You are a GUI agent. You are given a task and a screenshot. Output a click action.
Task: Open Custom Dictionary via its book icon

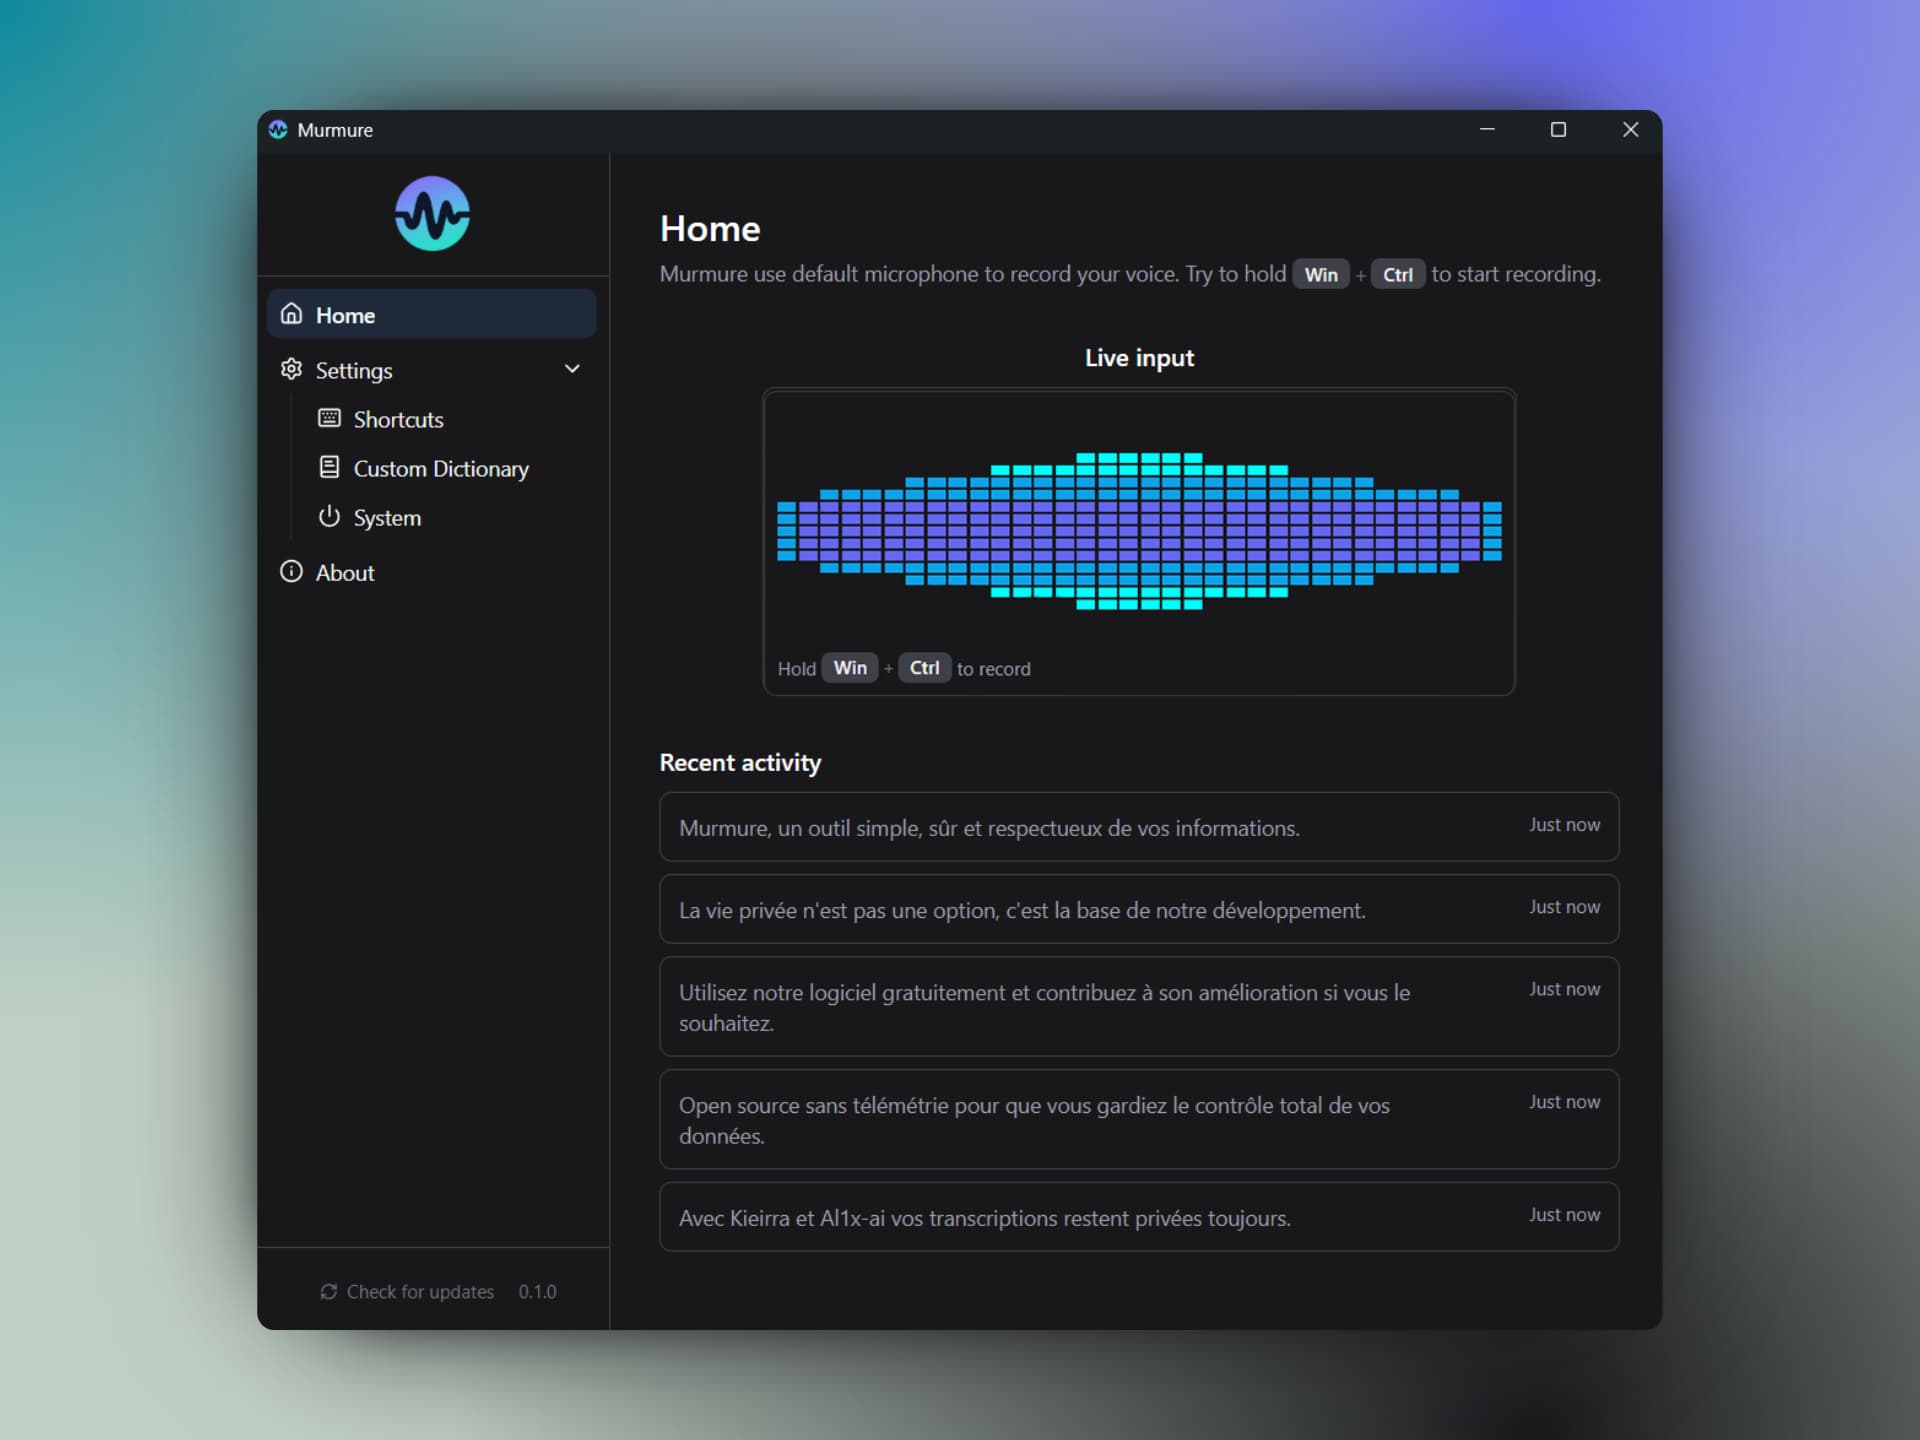point(330,467)
